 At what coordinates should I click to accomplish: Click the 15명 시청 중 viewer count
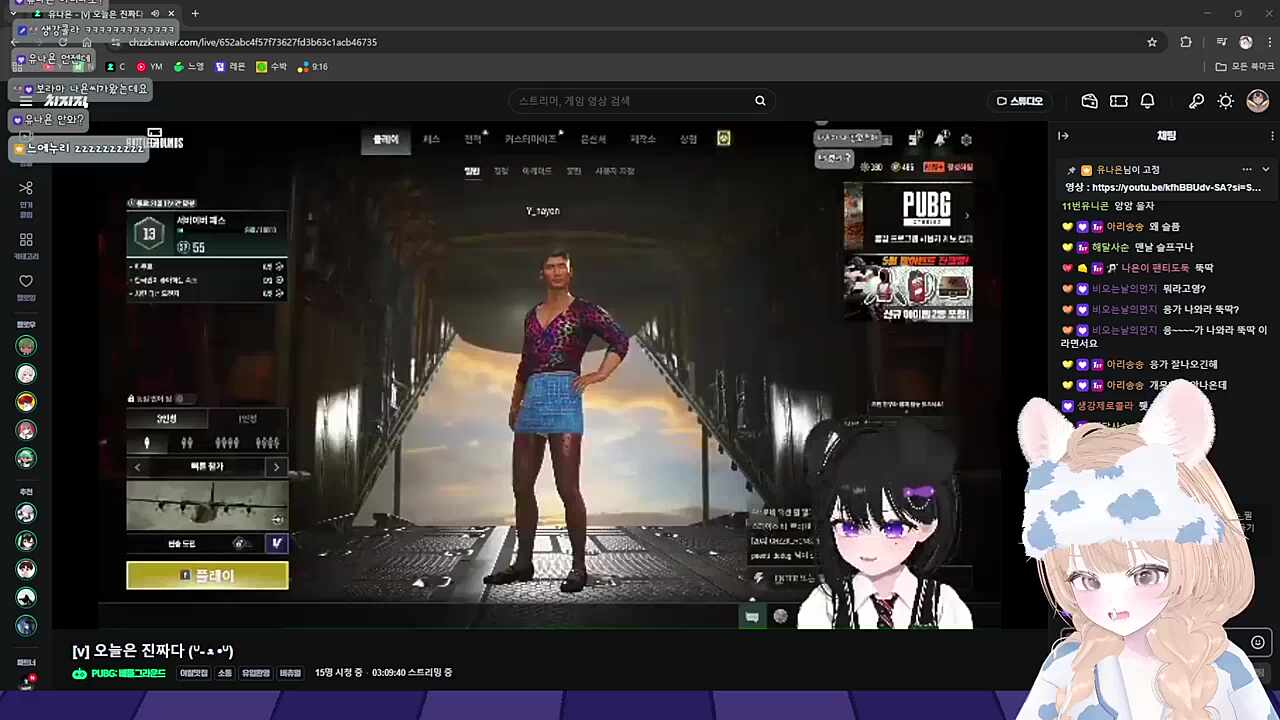click(338, 673)
